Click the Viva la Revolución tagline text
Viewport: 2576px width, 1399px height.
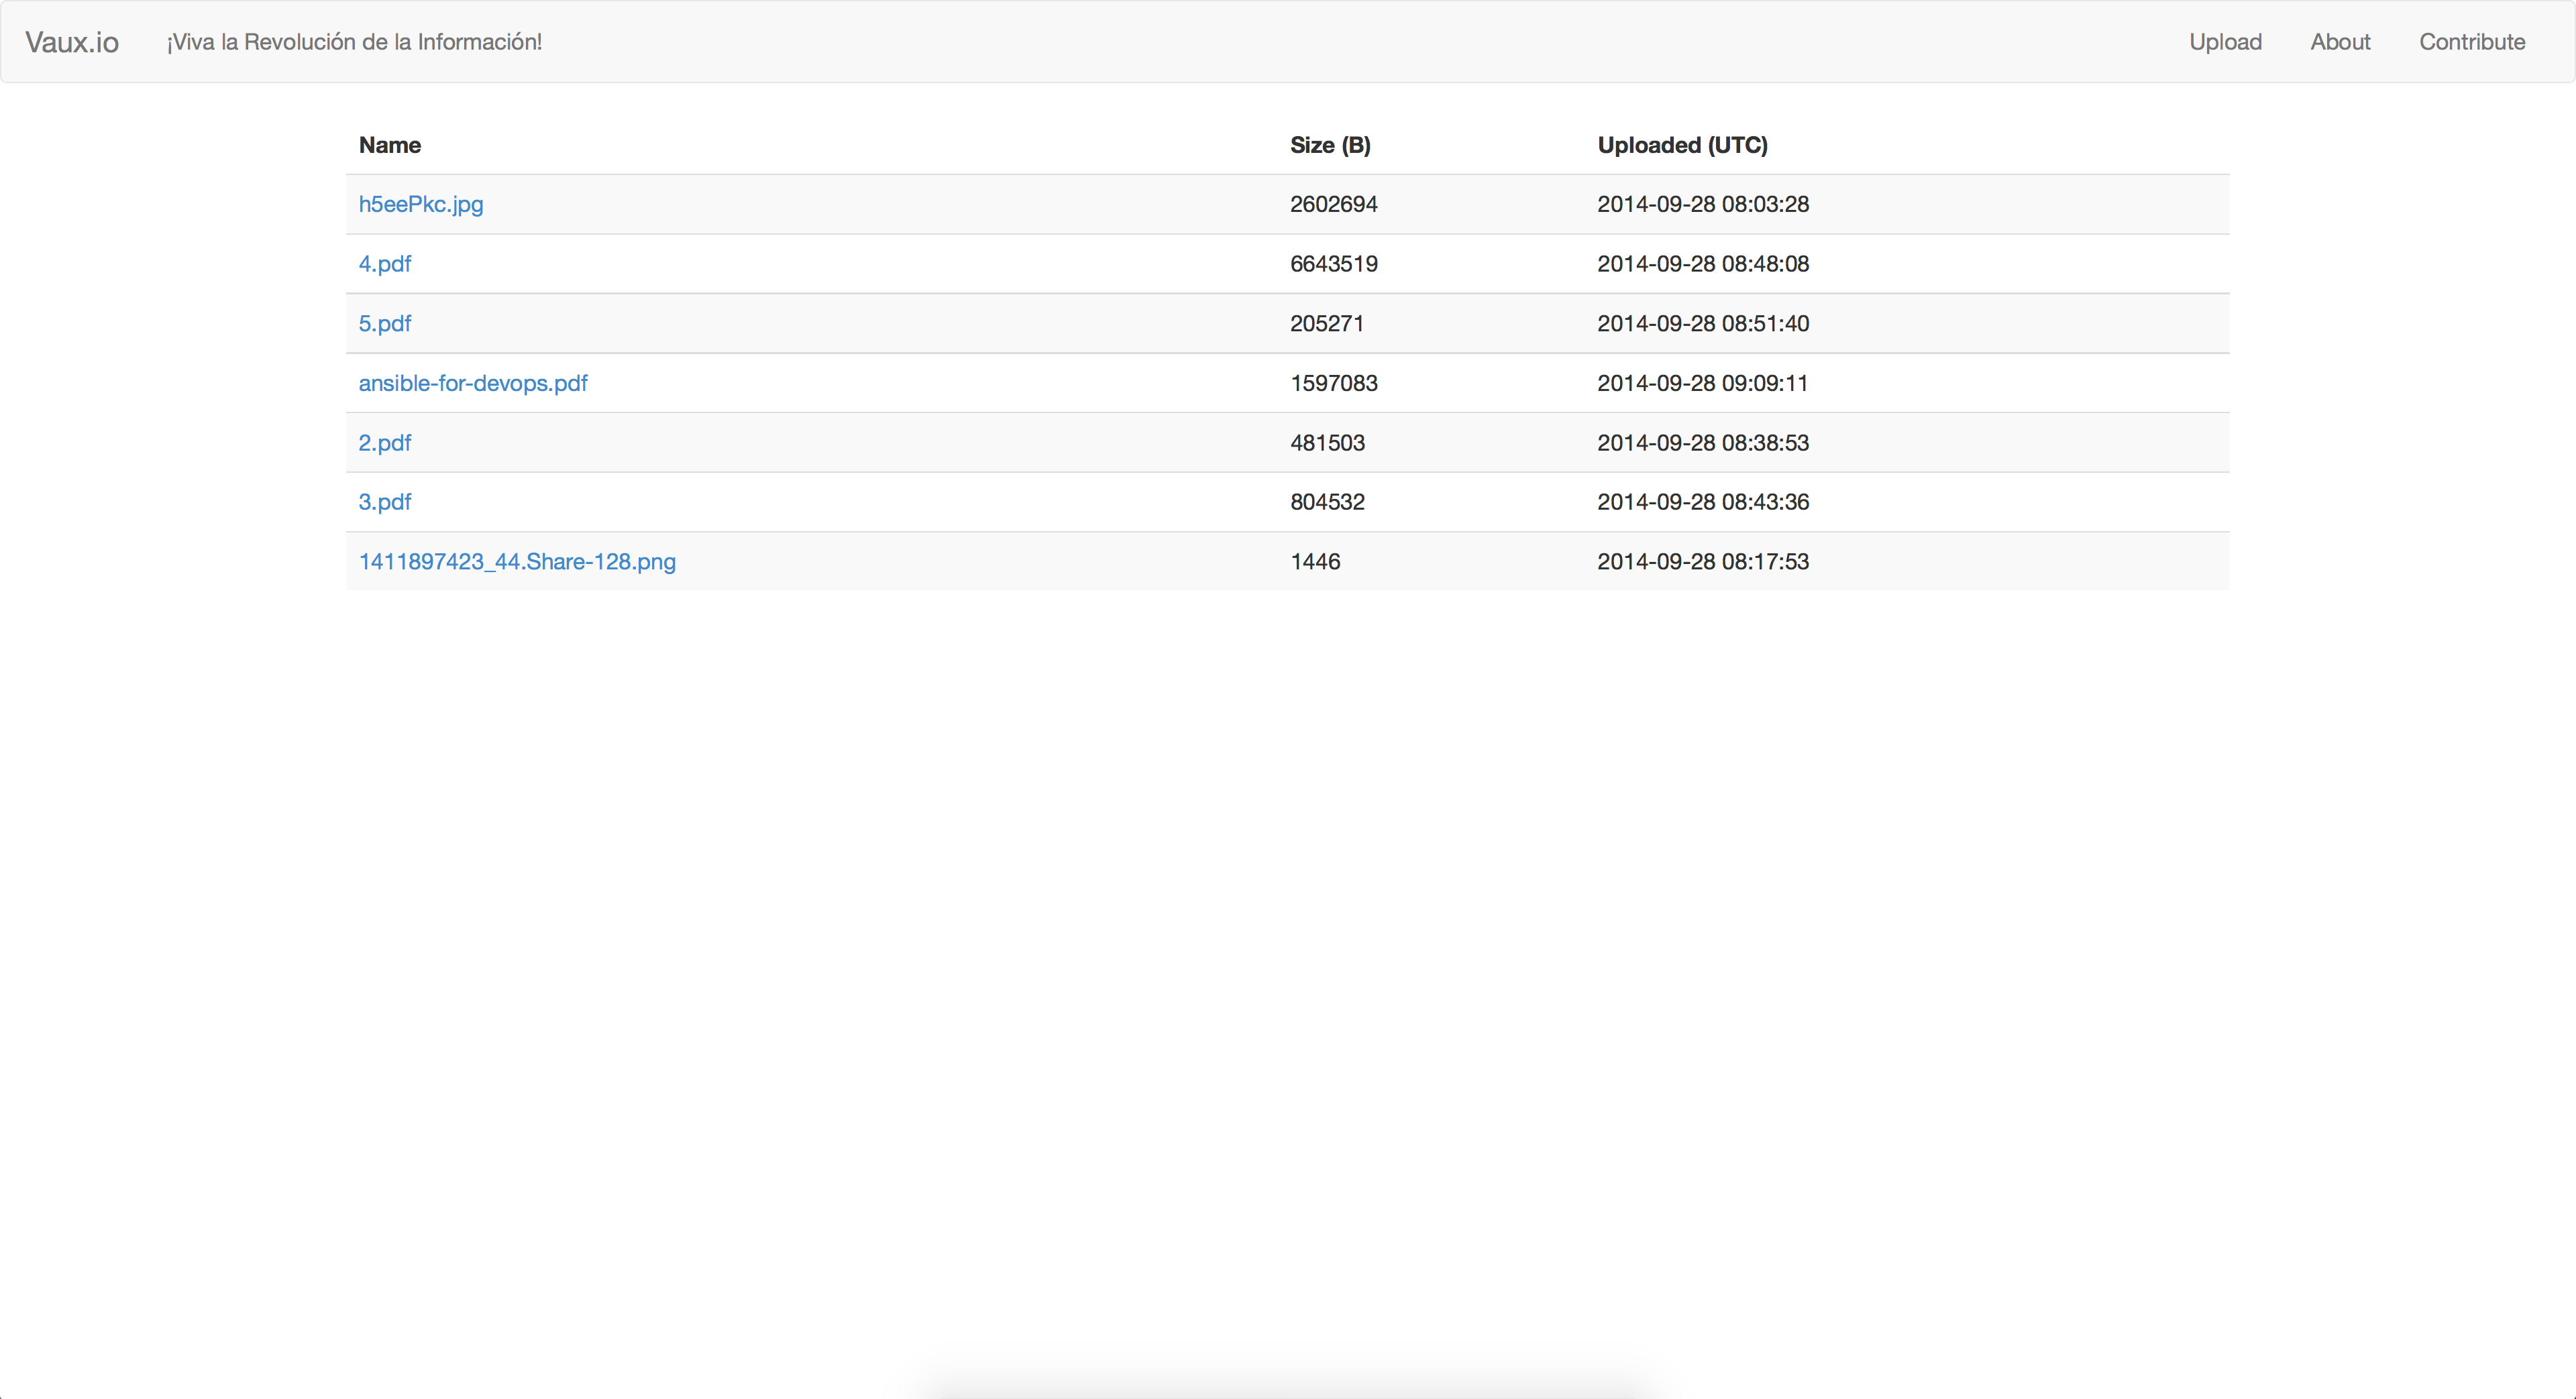pos(354,42)
